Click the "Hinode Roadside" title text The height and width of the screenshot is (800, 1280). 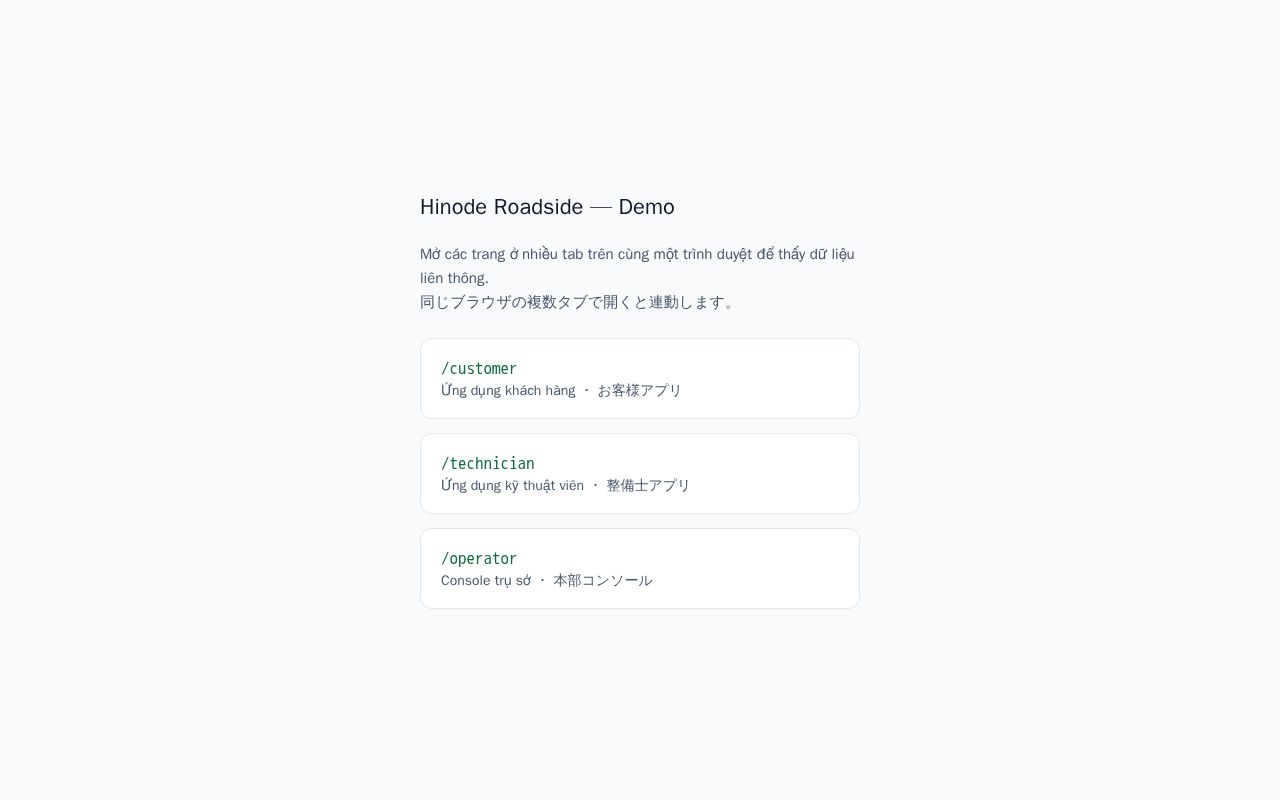[x=501, y=207]
